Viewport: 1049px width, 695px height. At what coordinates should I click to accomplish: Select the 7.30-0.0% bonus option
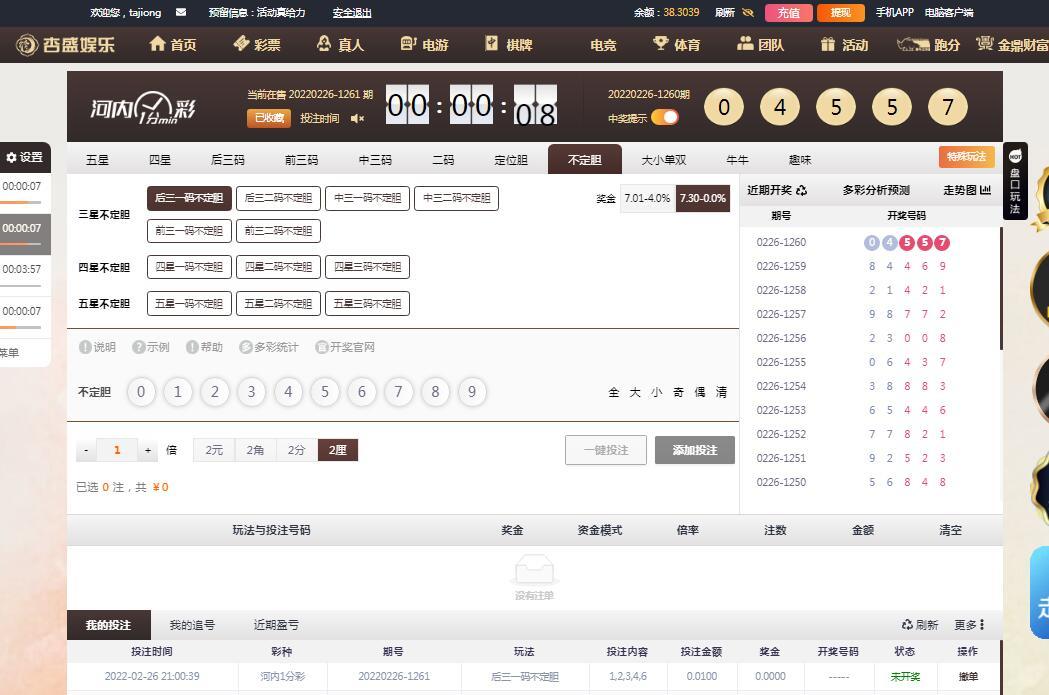point(702,199)
